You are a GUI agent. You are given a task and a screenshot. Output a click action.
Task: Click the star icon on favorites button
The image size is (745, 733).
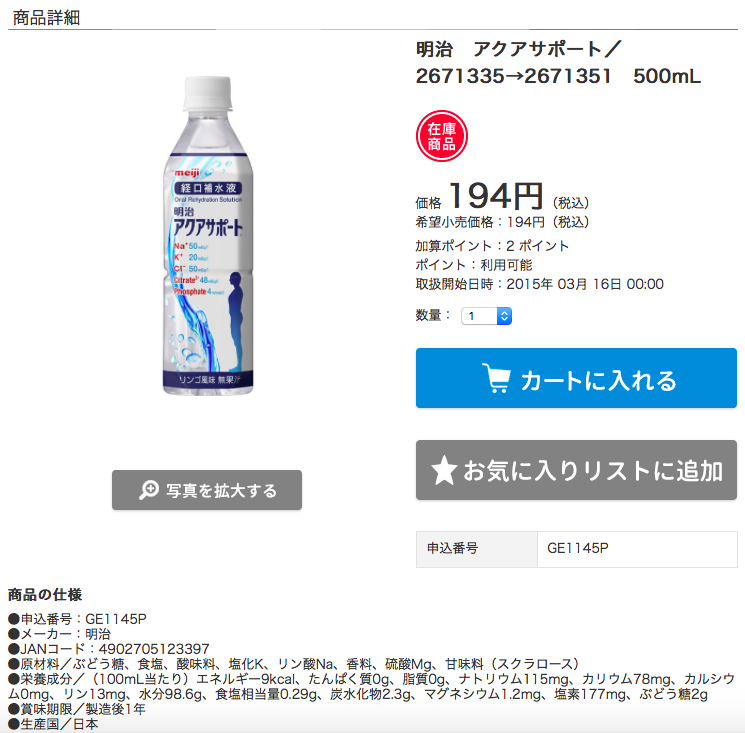(x=444, y=470)
